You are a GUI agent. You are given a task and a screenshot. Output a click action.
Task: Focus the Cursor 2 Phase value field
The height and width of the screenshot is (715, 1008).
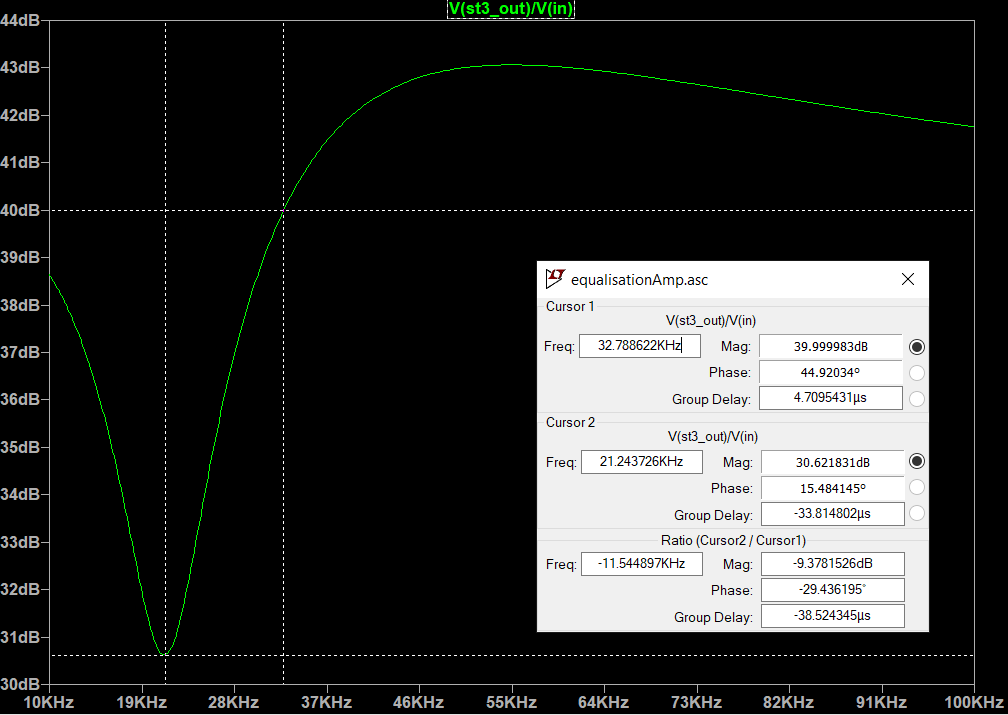pos(832,488)
